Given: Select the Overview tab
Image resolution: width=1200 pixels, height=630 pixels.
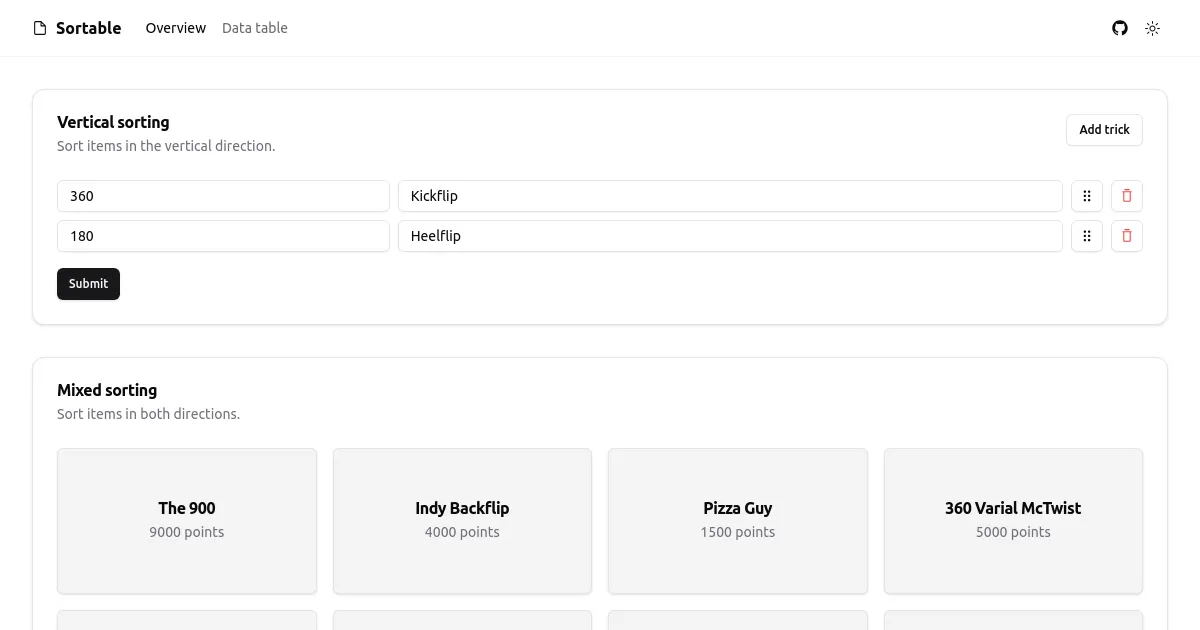Looking at the screenshot, I should coord(176,28).
